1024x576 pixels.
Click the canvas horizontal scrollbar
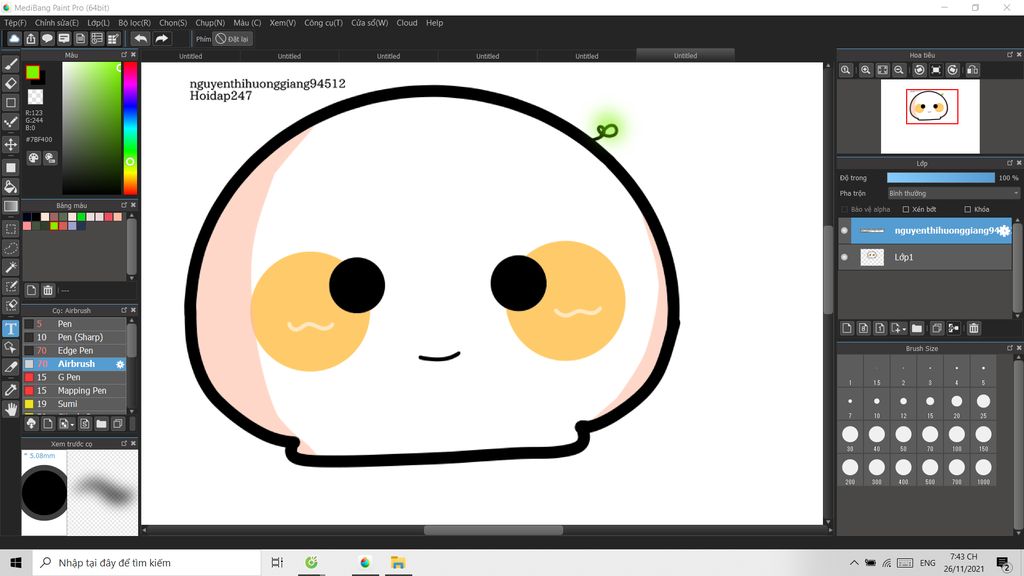tap(493, 530)
